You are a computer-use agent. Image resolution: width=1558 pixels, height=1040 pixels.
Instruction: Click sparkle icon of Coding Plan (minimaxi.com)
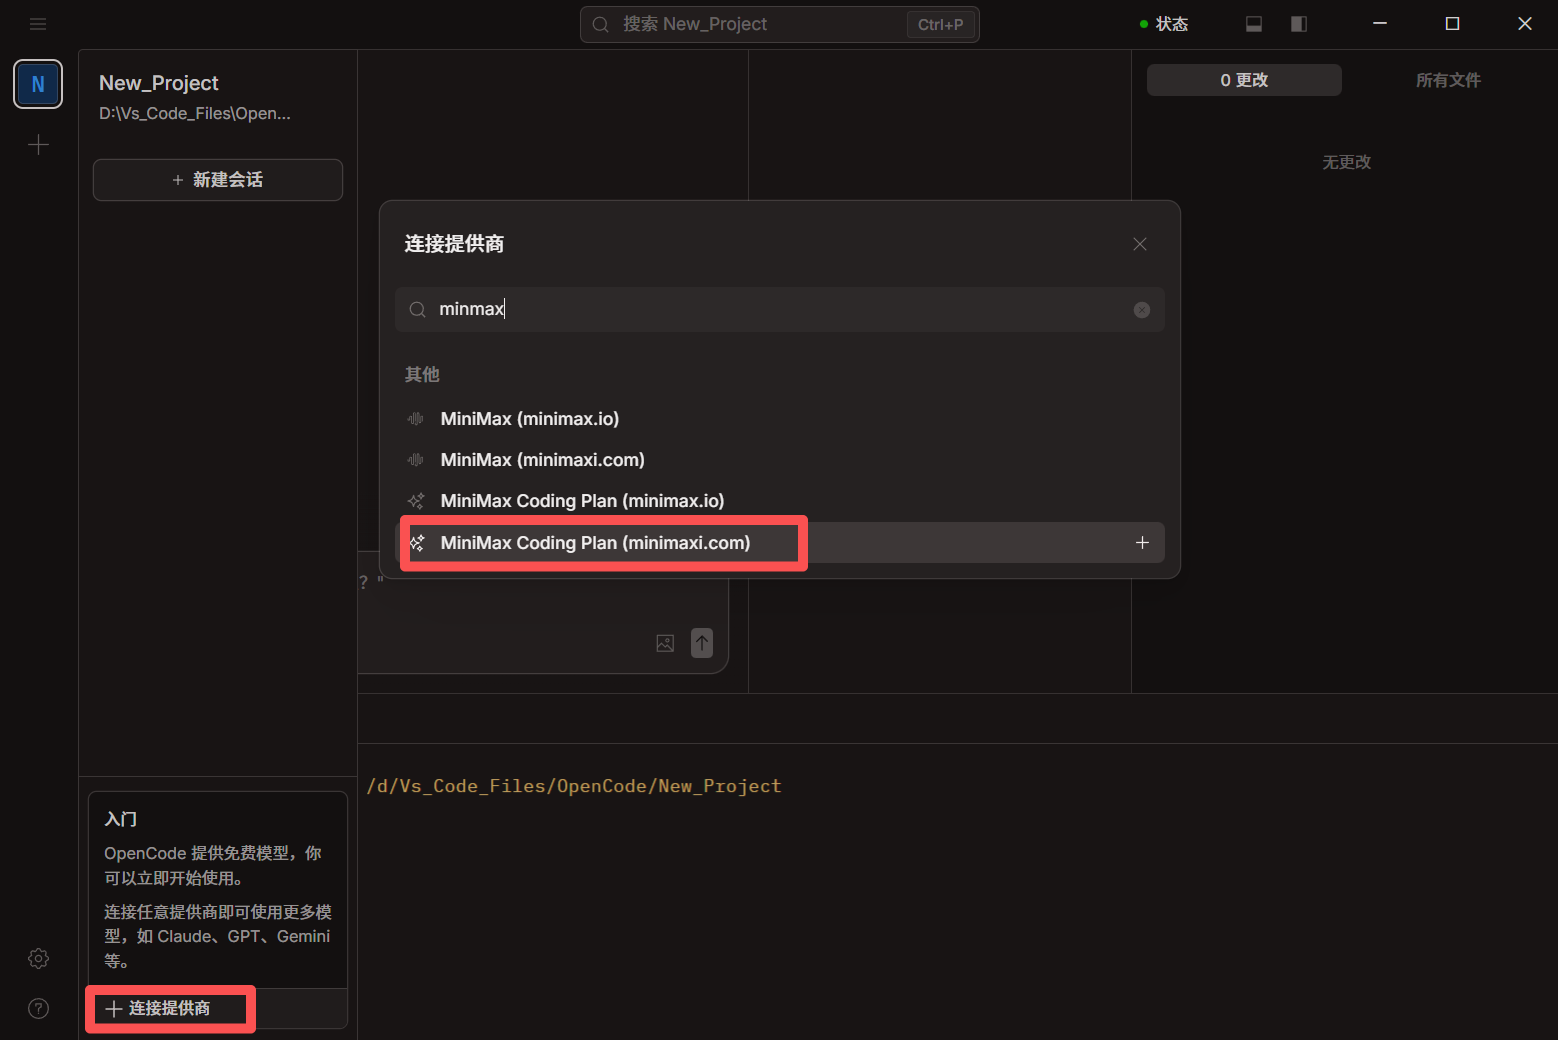[417, 543]
